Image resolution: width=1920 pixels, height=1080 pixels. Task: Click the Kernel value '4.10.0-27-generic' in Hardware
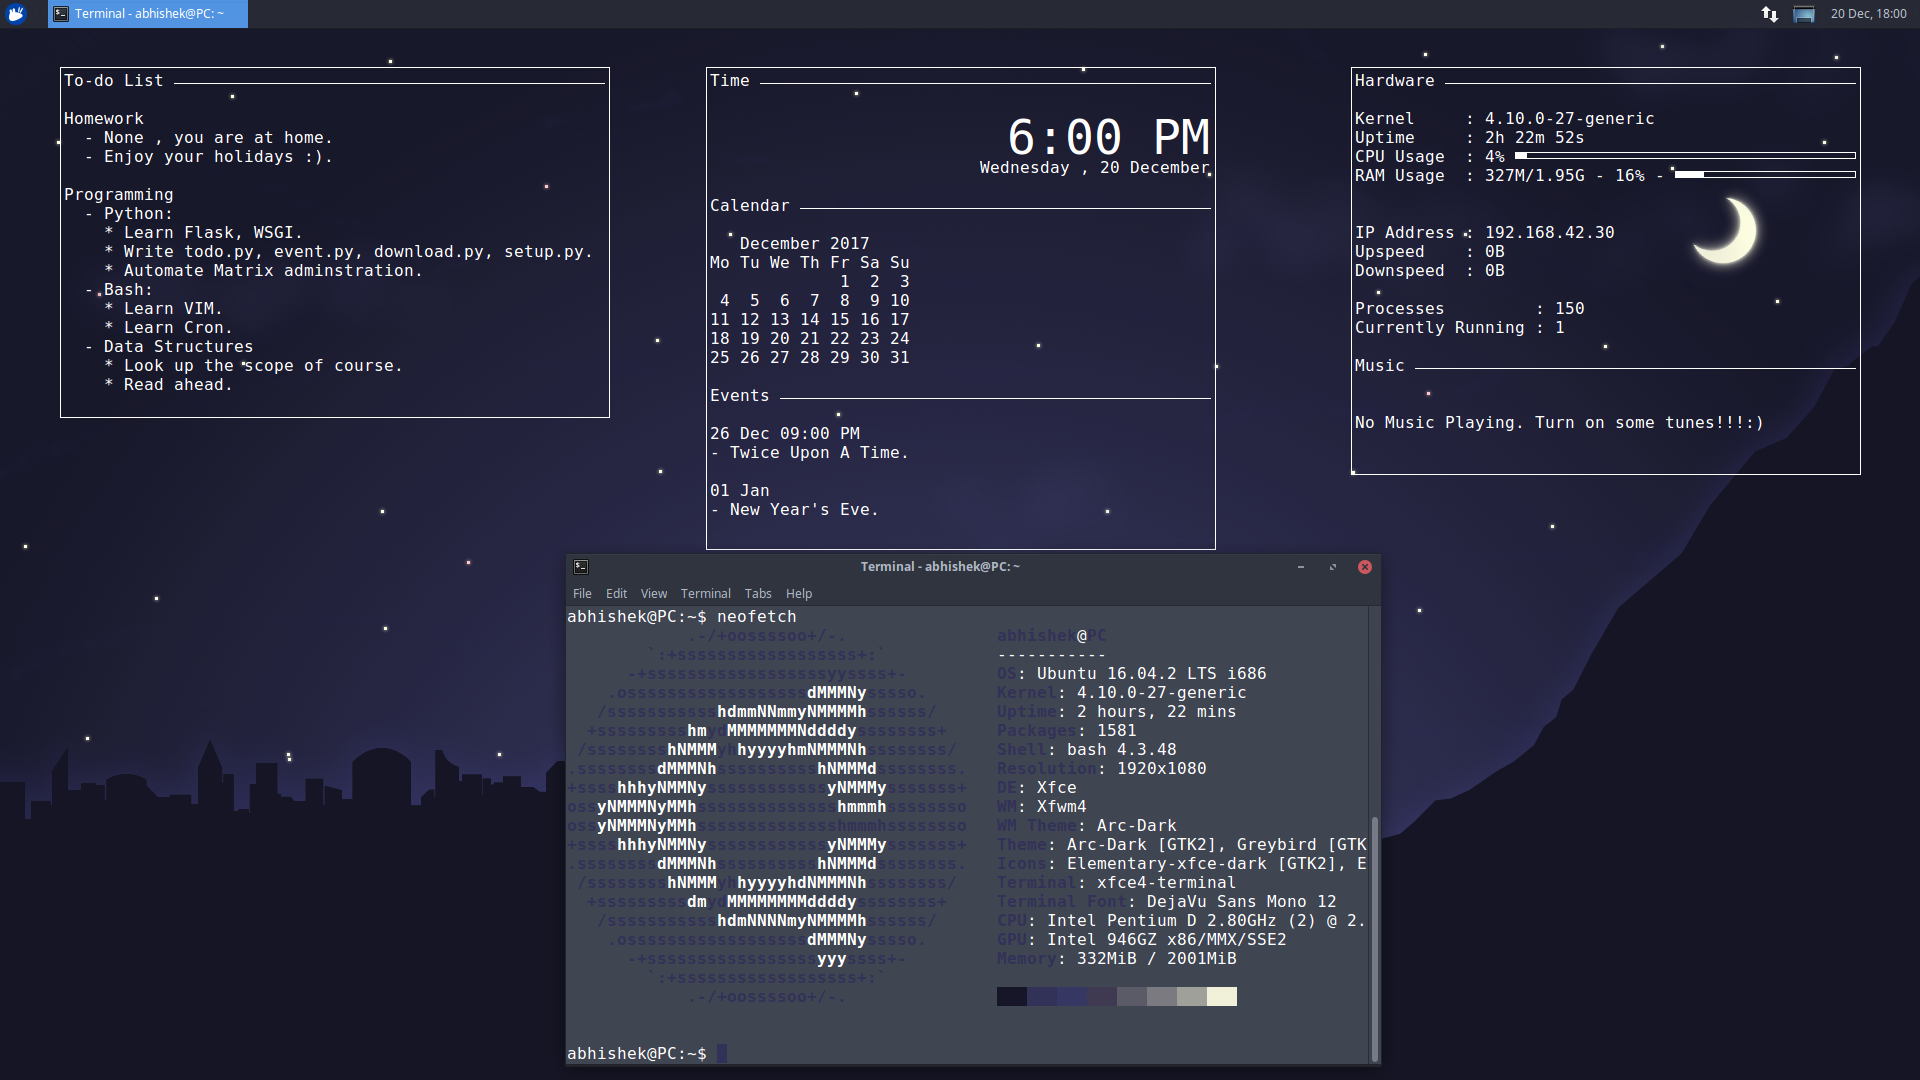[x=1569, y=119]
